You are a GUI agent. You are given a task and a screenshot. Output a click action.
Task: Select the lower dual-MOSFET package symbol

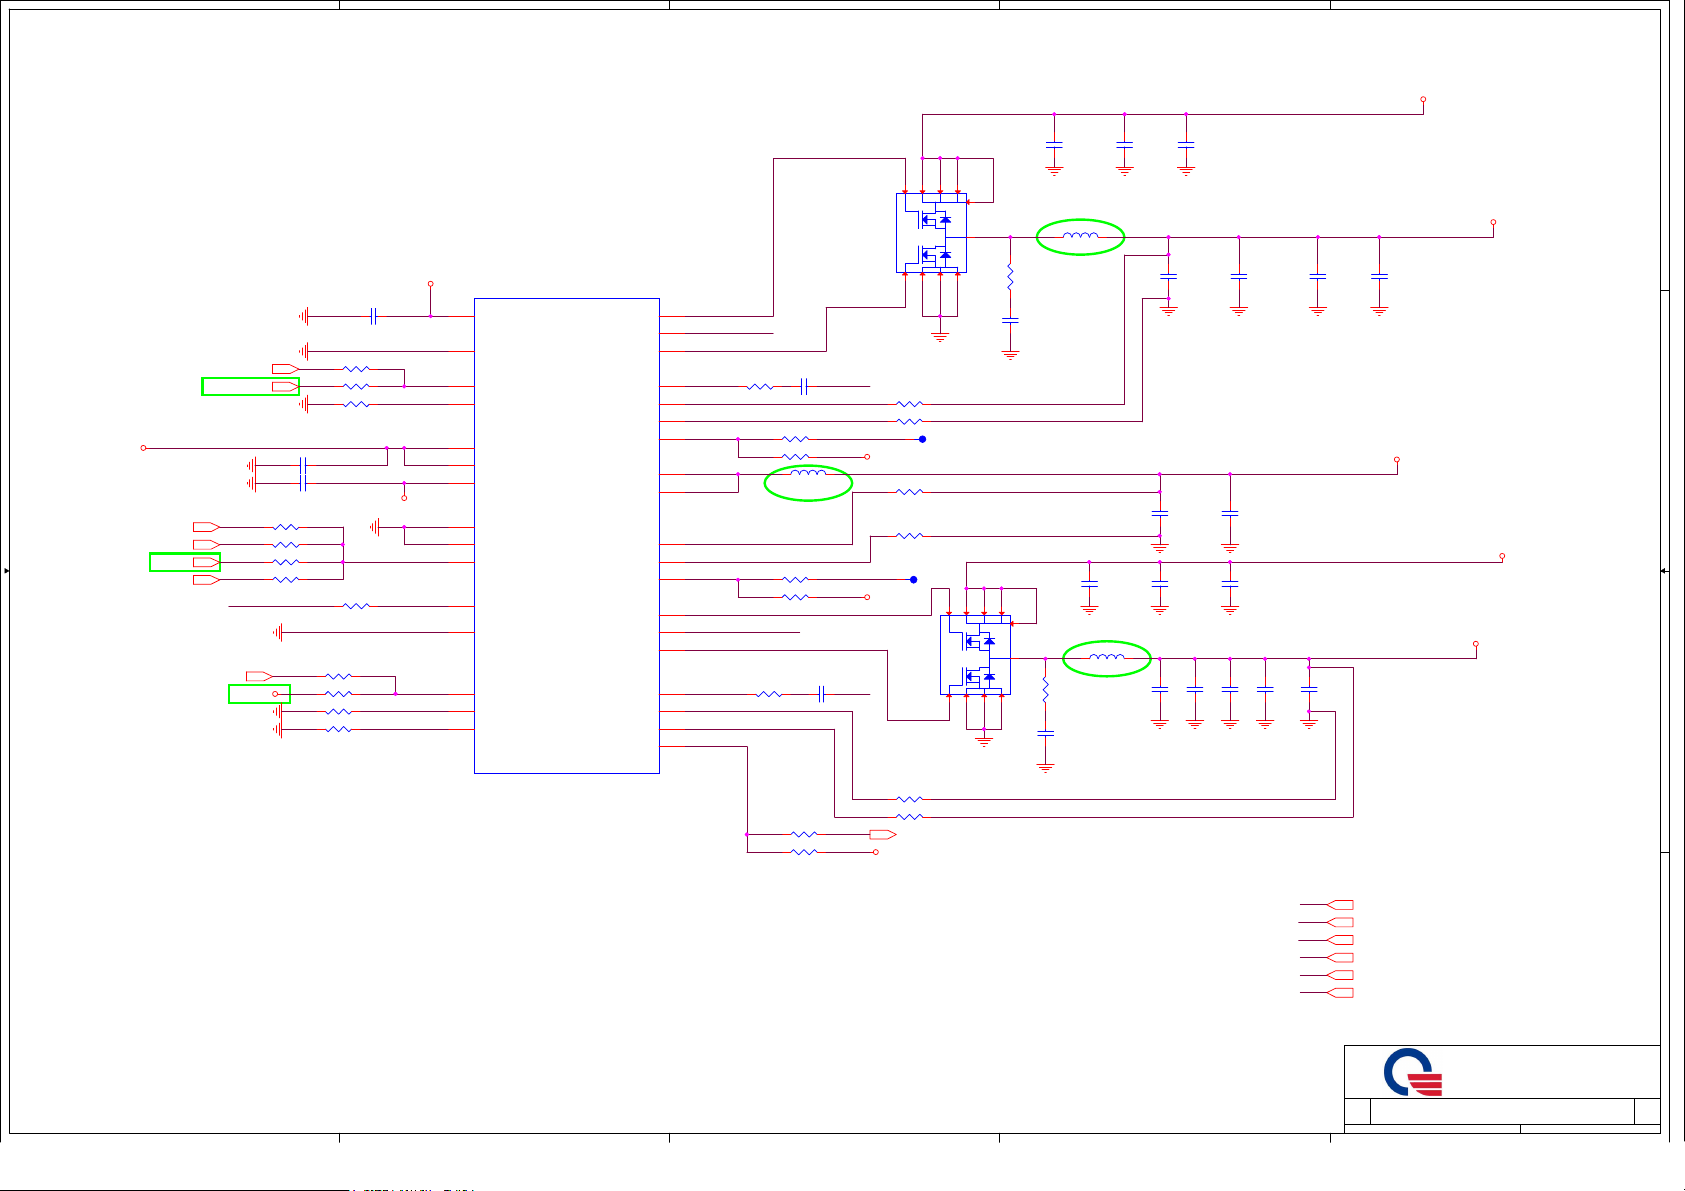click(x=975, y=655)
